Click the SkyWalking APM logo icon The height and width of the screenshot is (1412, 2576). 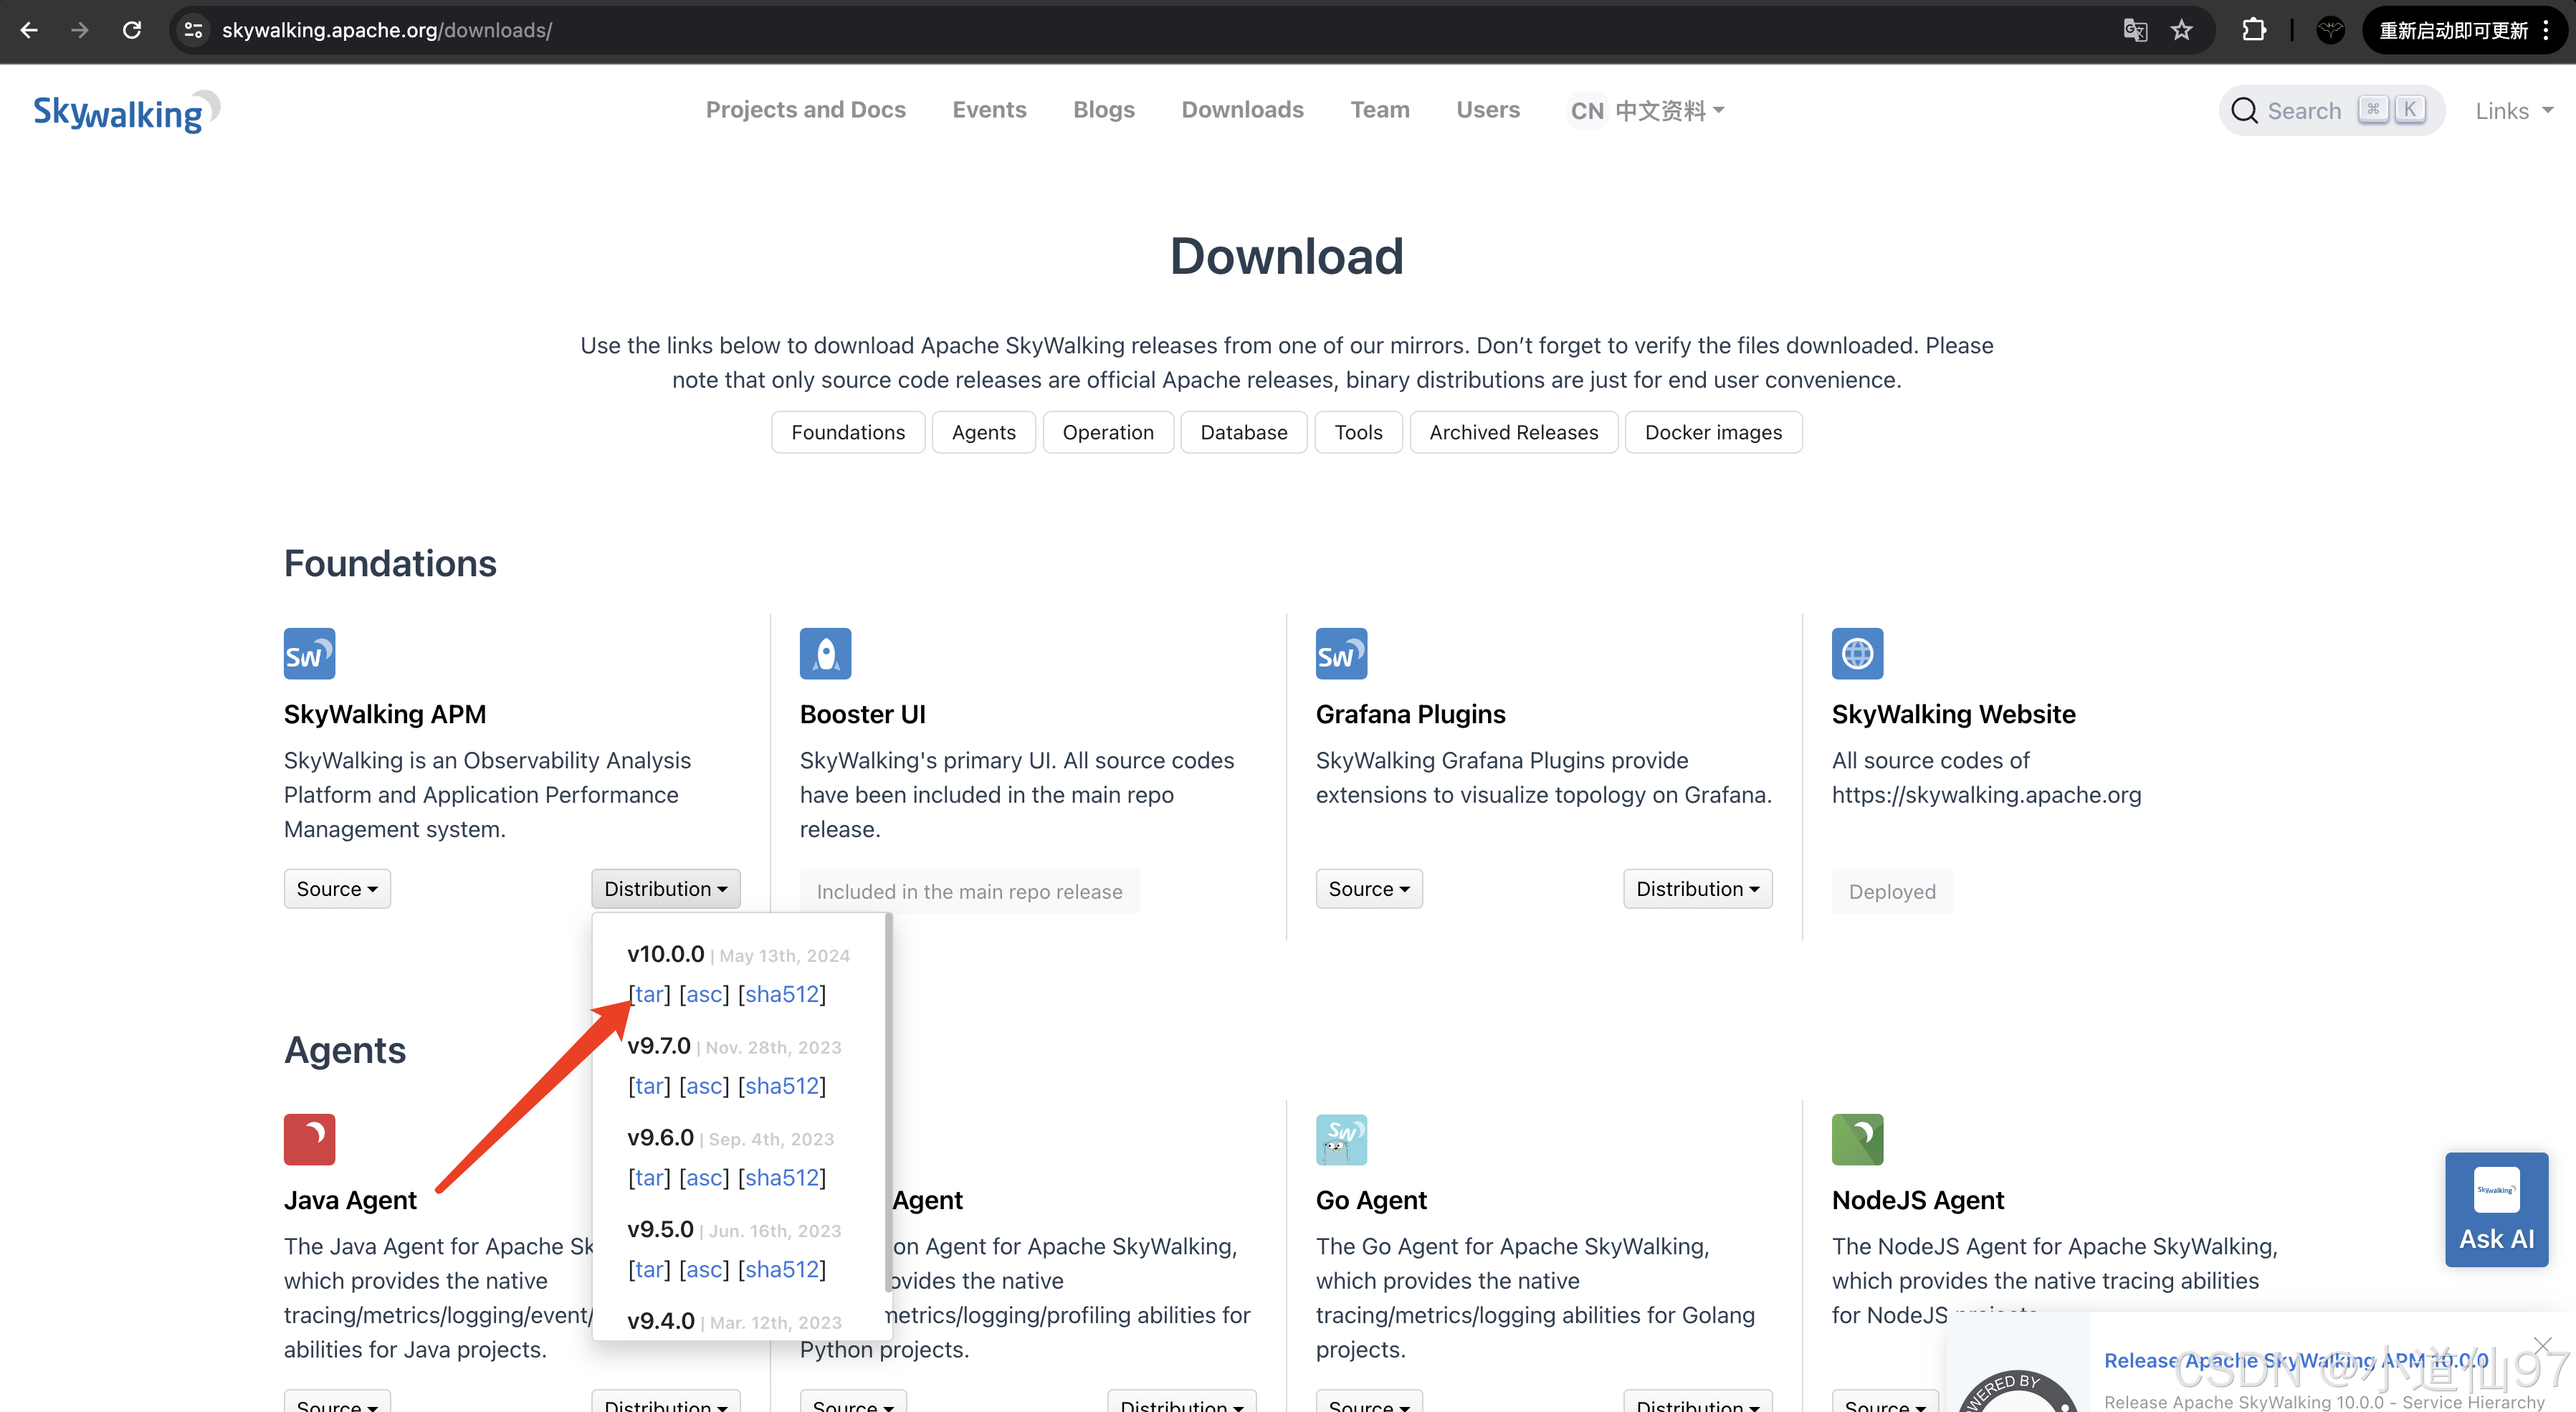coord(310,654)
